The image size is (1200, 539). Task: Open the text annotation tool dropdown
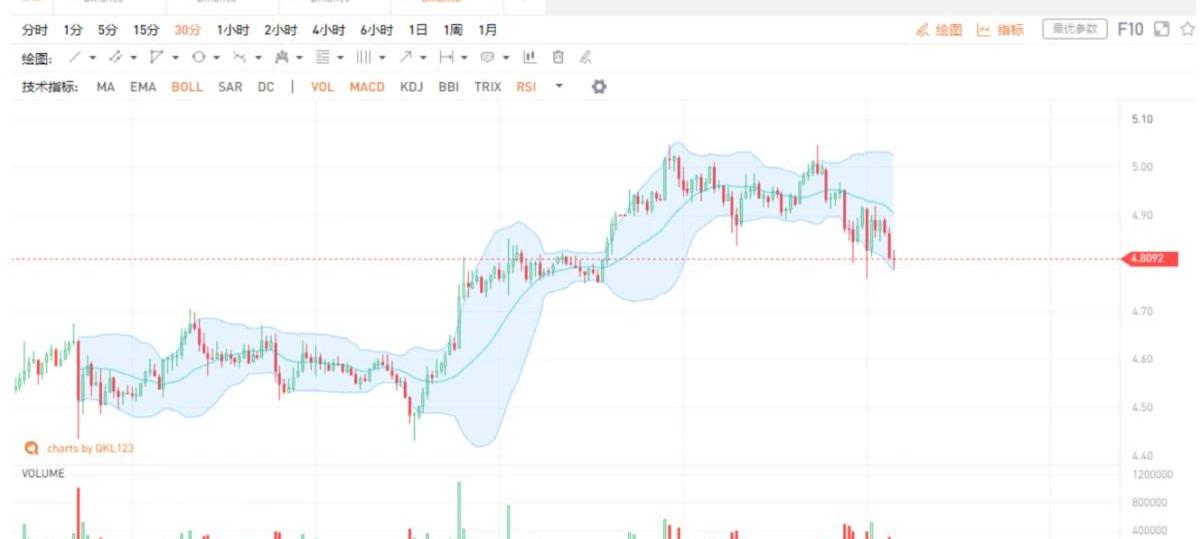(x=506, y=58)
